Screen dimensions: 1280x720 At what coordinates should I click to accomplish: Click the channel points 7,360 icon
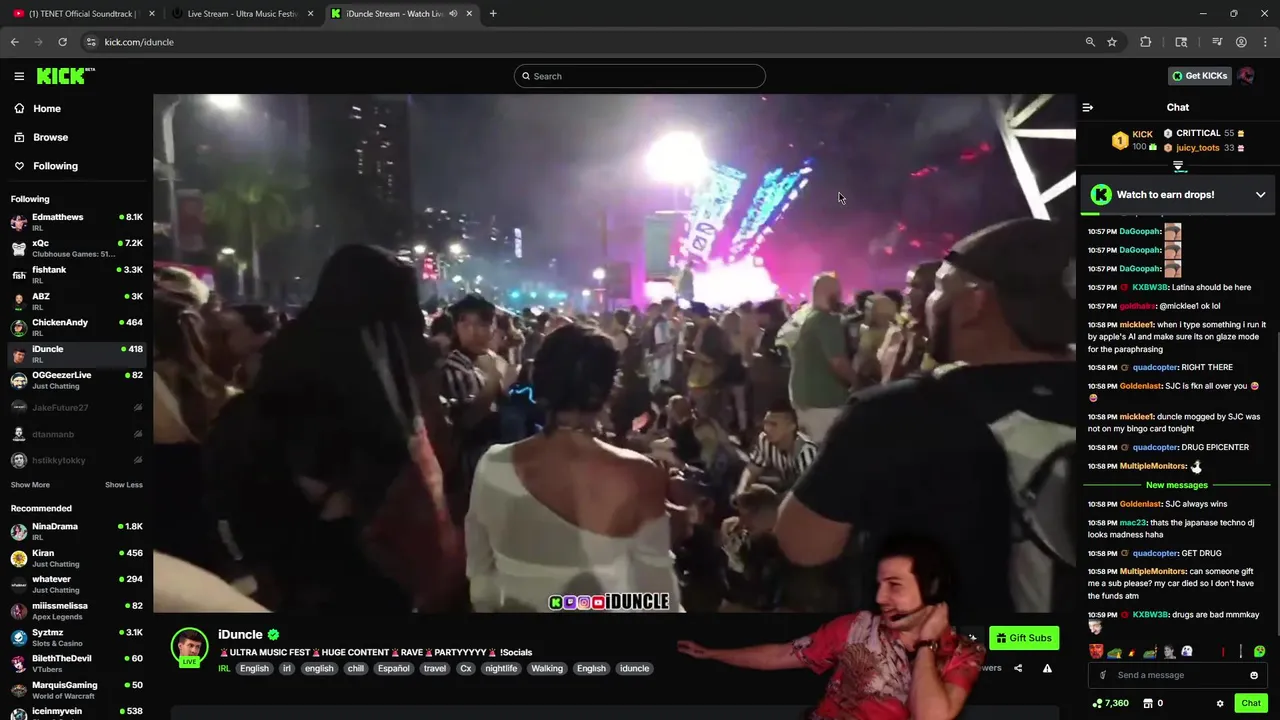tap(1110, 703)
